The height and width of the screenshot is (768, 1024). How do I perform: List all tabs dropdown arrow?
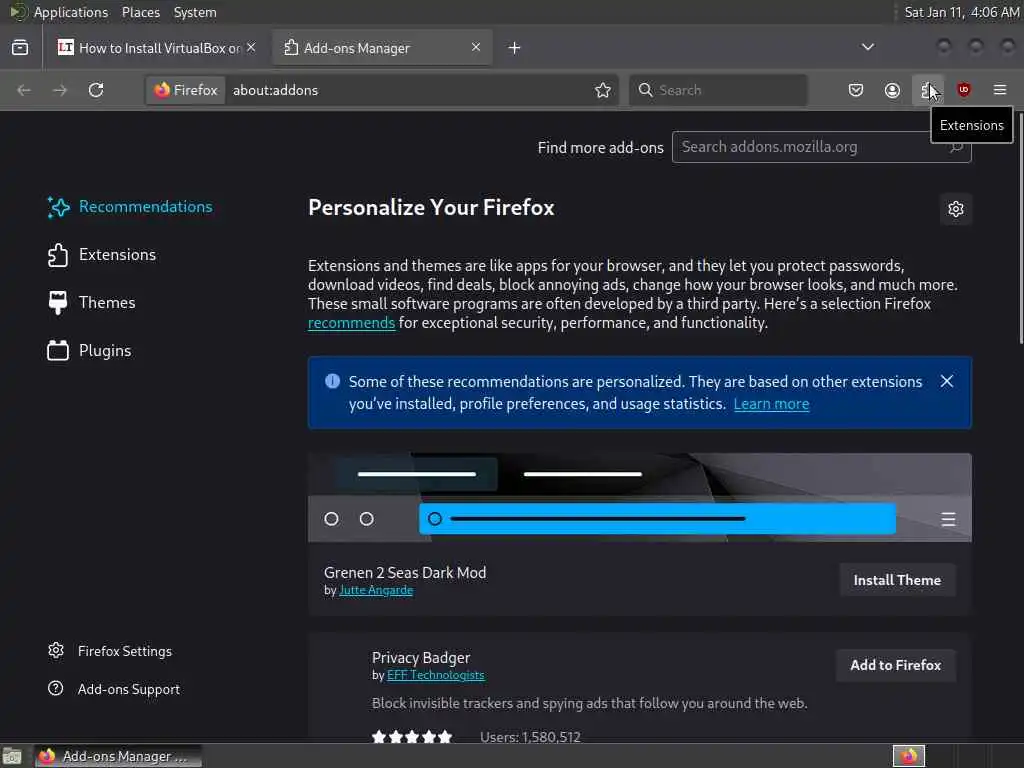coord(868,47)
